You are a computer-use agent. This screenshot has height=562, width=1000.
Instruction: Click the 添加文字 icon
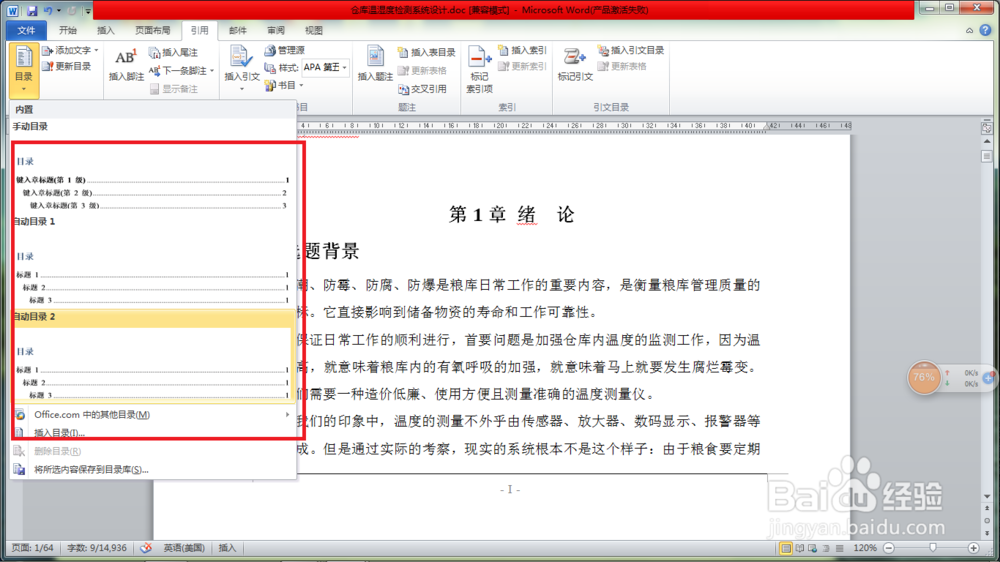click(x=48, y=50)
